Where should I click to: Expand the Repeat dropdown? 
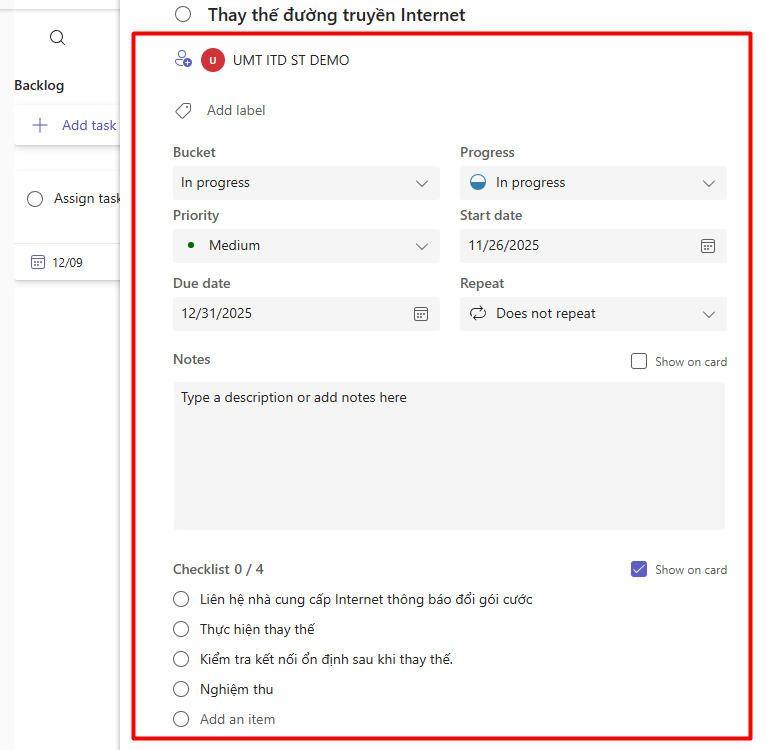click(x=593, y=314)
